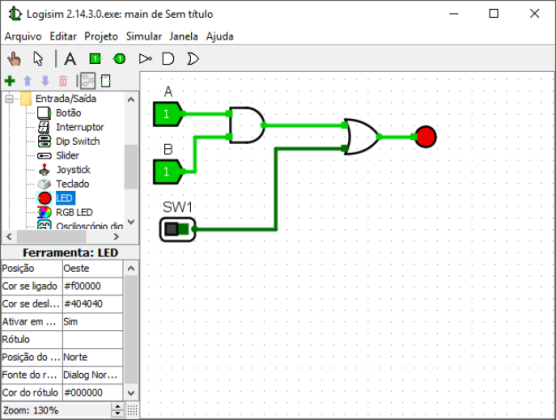556x420 pixels.
Task: Toggle the SW1 switch on canvas
Action: tap(177, 230)
